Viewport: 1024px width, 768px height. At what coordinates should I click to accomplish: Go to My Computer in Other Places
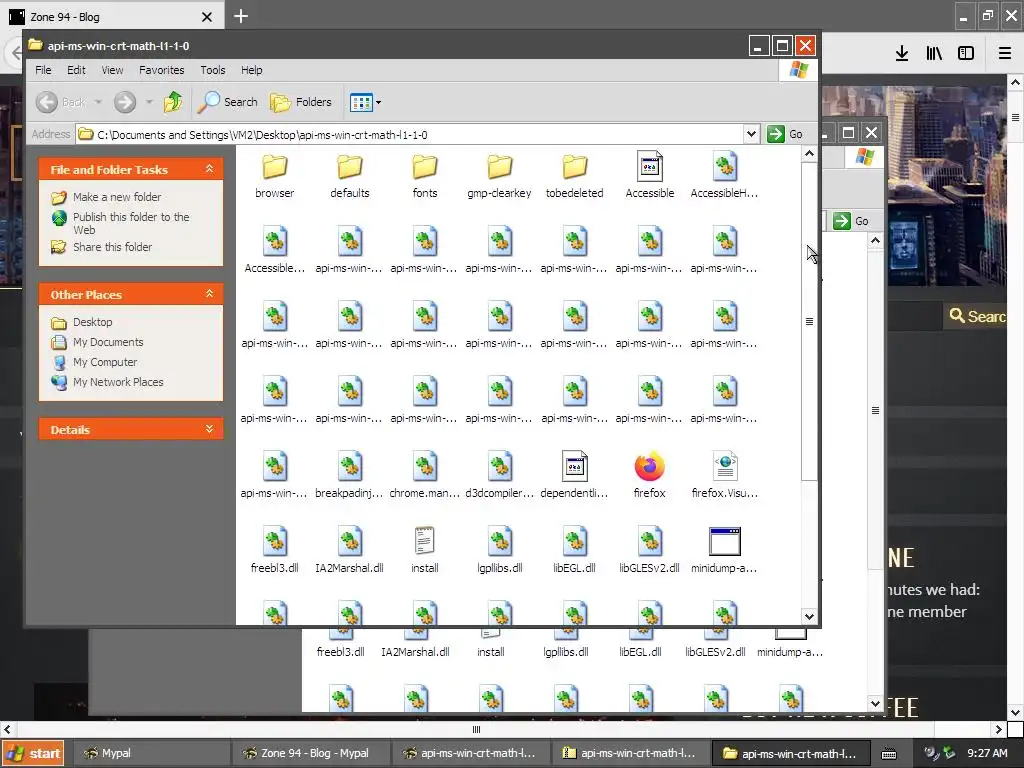point(105,362)
